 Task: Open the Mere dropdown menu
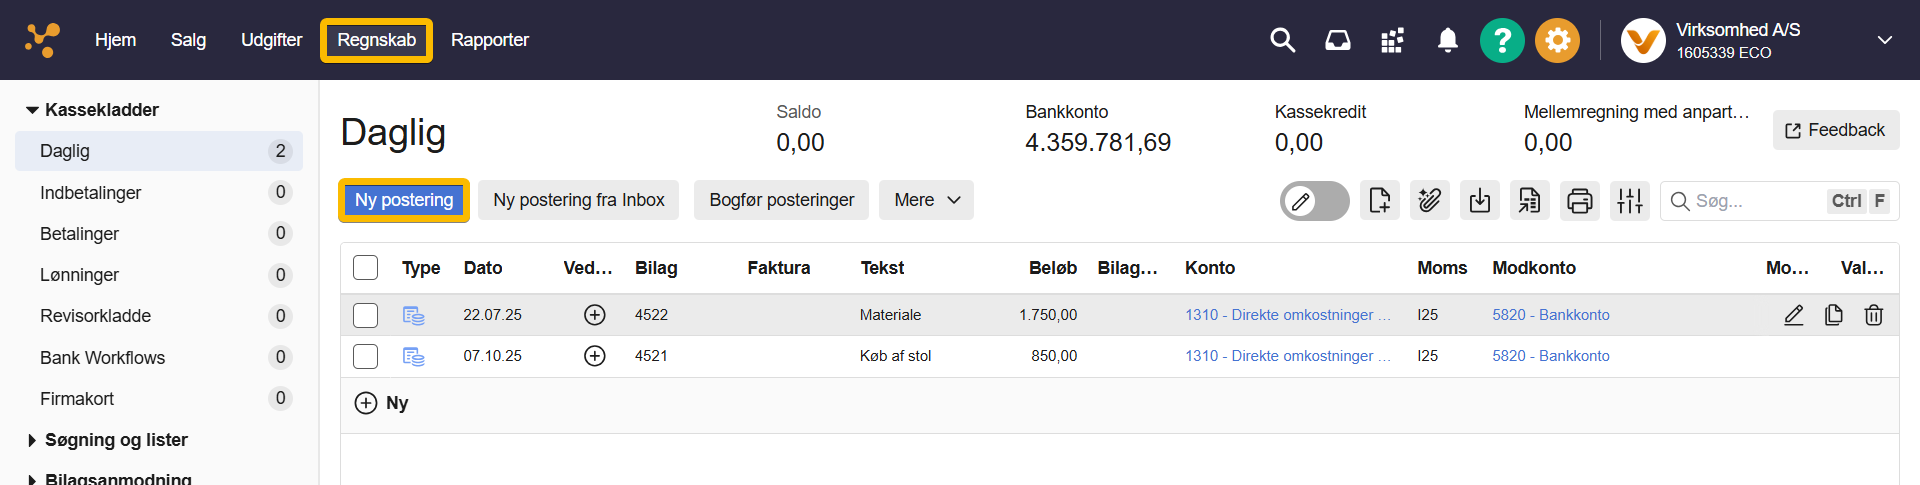pos(926,200)
